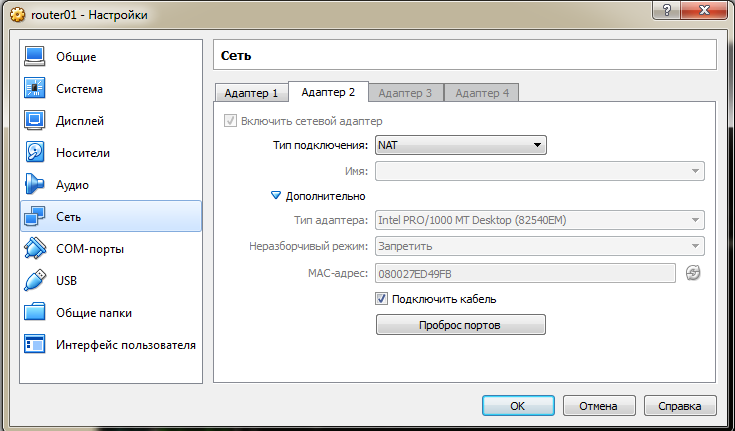Generate new MAC address with refresh icon

coord(693,272)
